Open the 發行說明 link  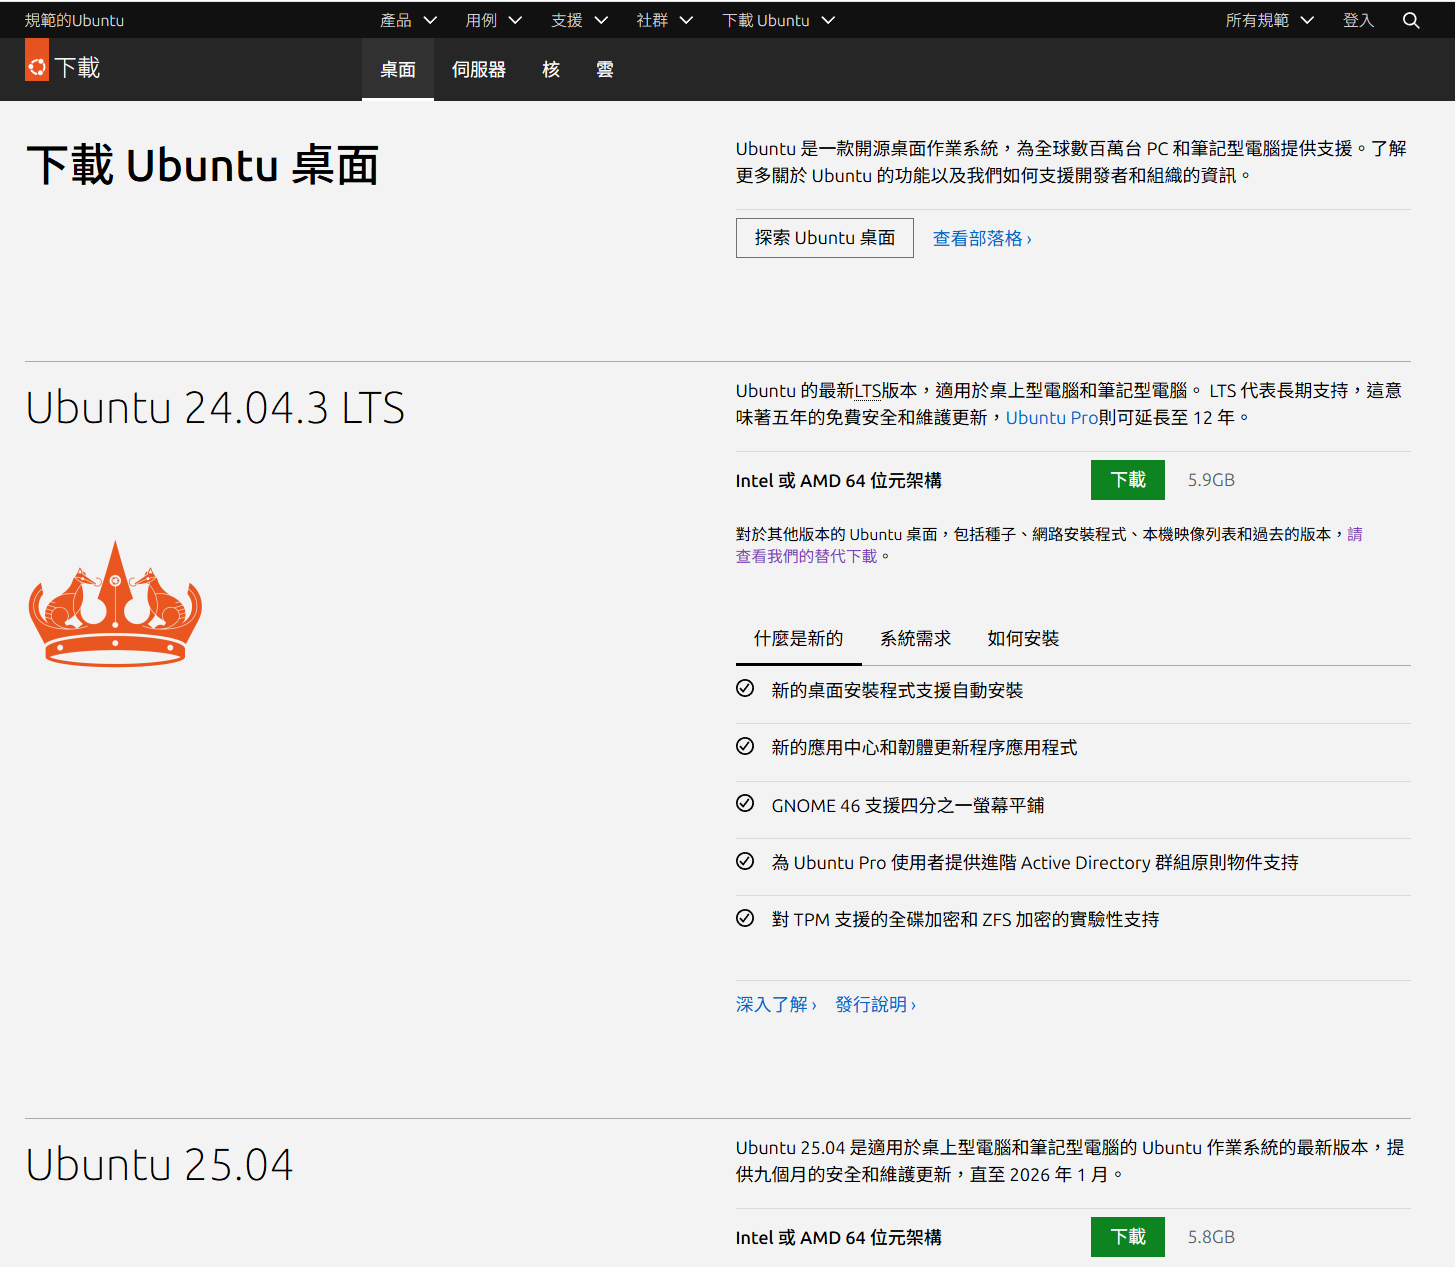[875, 1005]
